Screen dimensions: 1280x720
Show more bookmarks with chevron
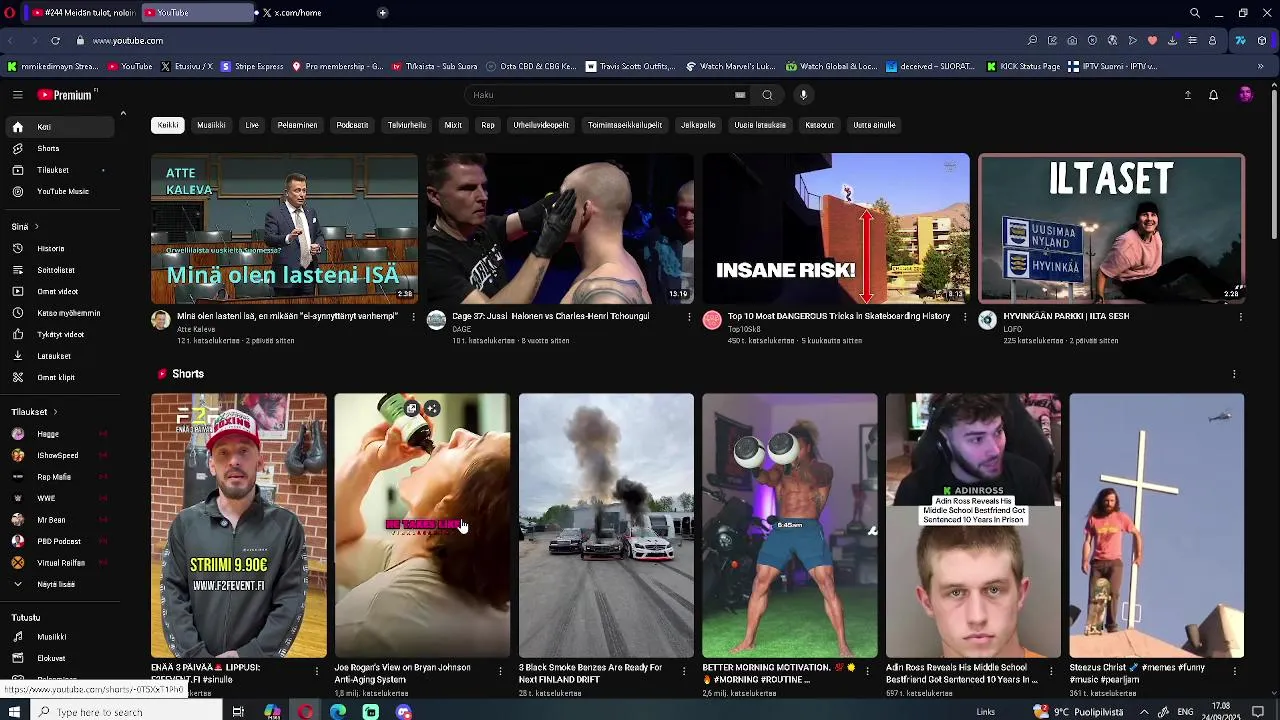tap(1260, 67)
